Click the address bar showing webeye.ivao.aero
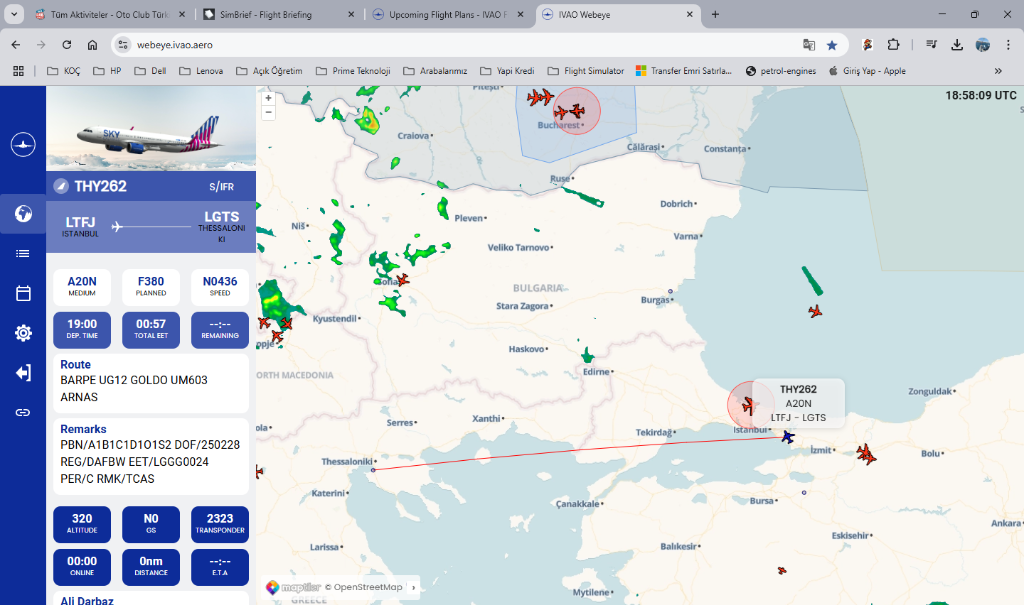The width and height of the screenshot is (1024, 605). tap(450, 45)
